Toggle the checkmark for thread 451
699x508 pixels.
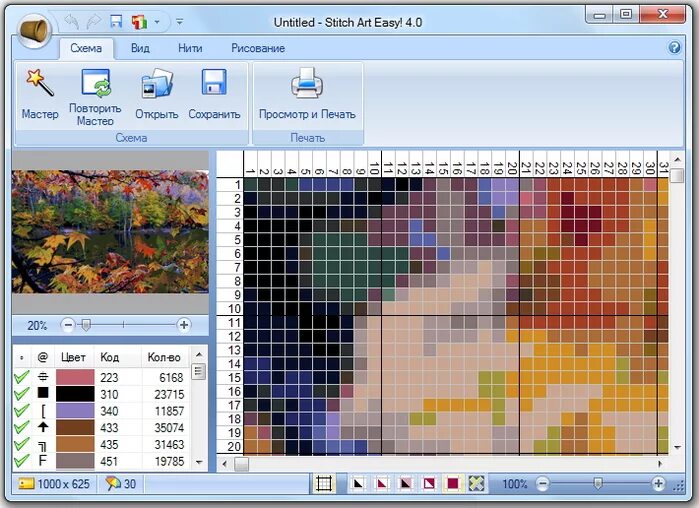pos(21,461)
